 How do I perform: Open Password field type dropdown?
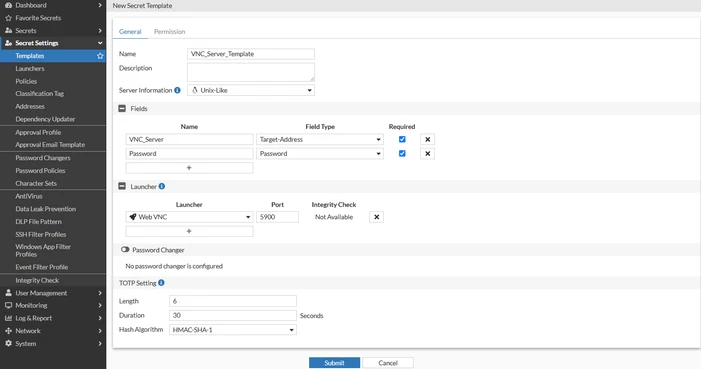pyautogui.click(x=320, y=153)
